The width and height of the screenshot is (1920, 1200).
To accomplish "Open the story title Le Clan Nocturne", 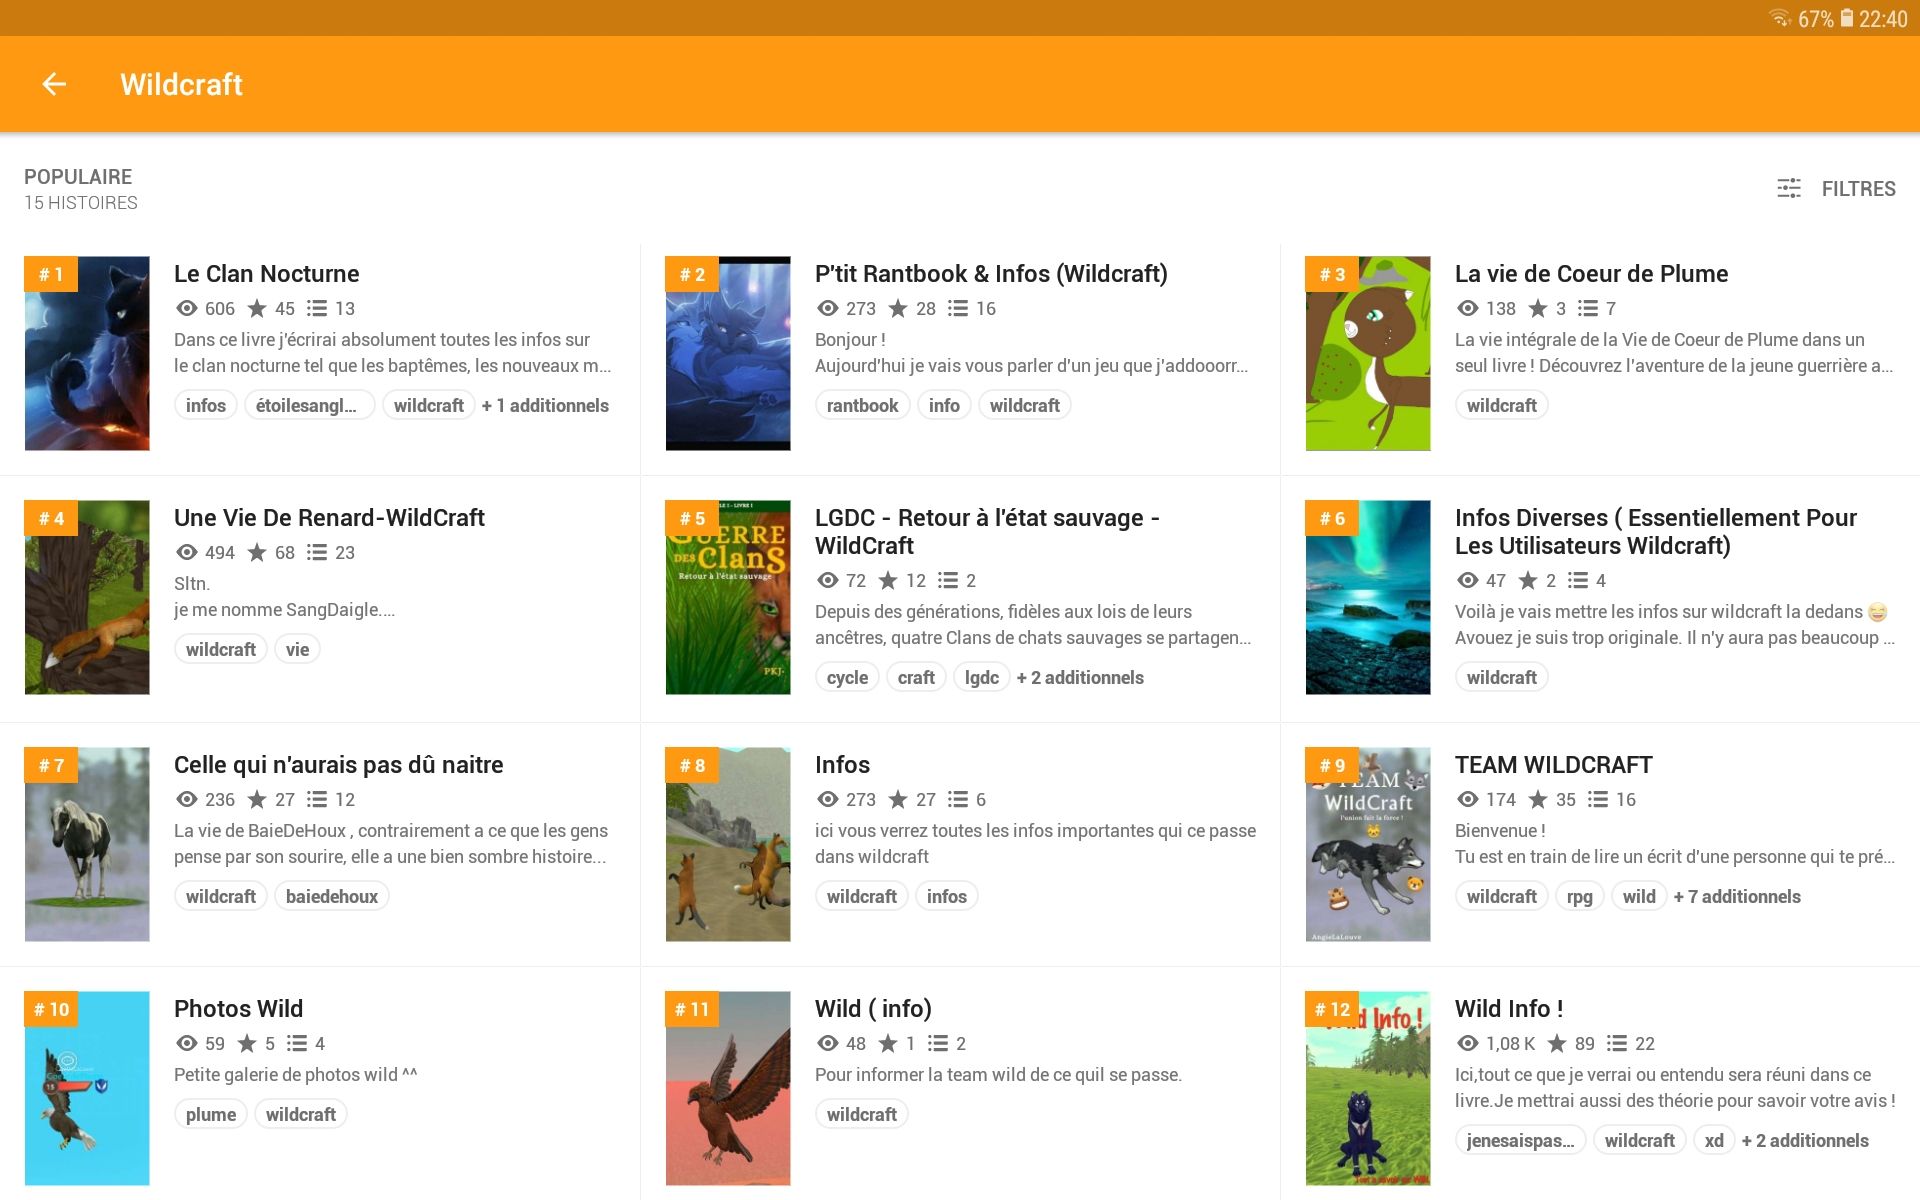I will pos(266,273).
